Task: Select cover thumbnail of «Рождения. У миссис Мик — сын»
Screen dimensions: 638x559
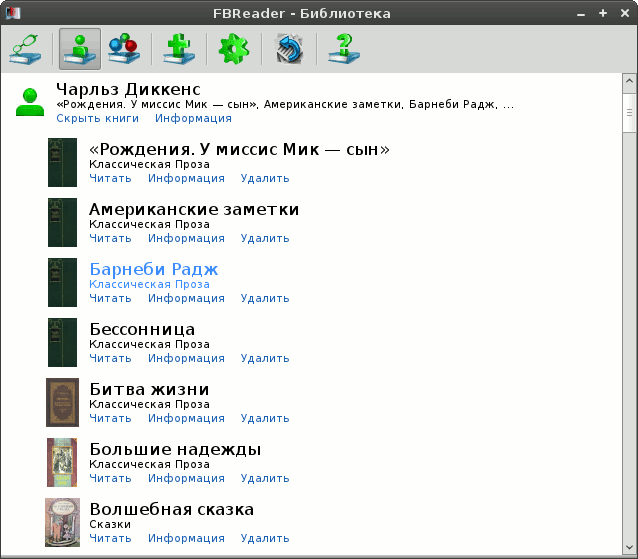Action: 62,162
